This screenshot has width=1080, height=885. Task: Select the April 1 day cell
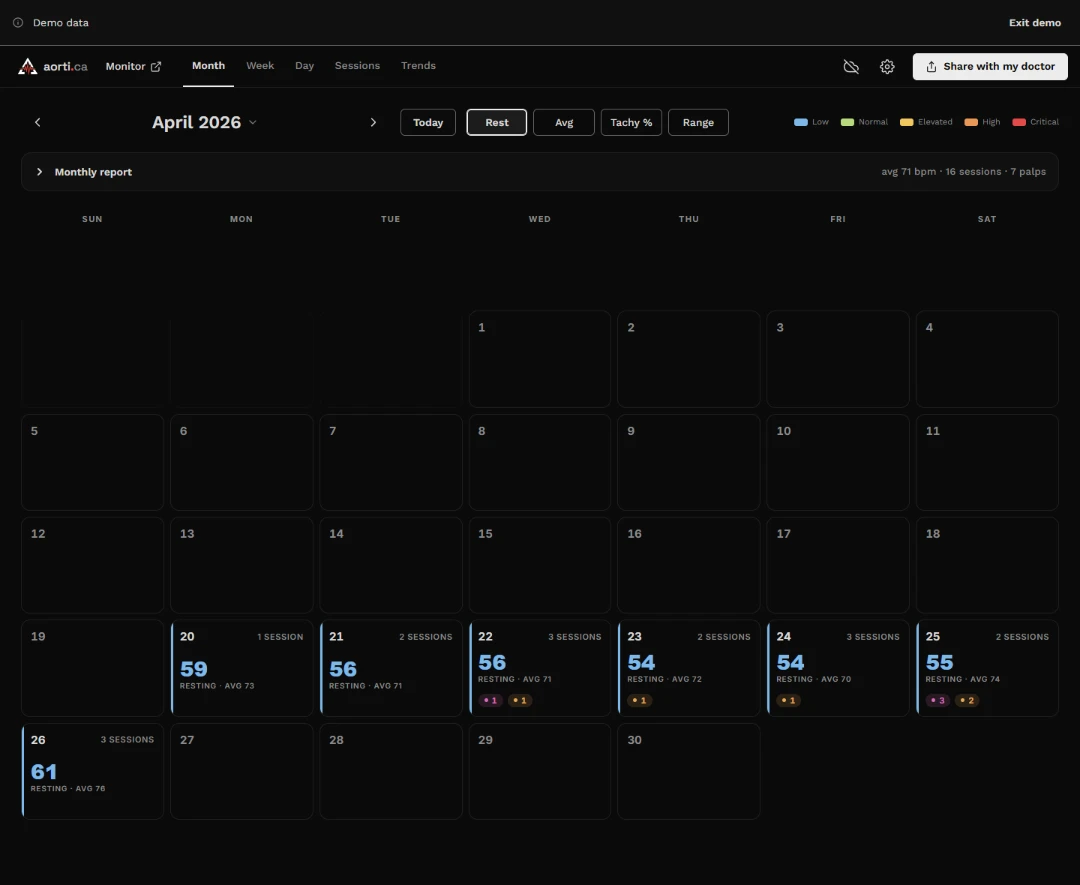(539, 359)
